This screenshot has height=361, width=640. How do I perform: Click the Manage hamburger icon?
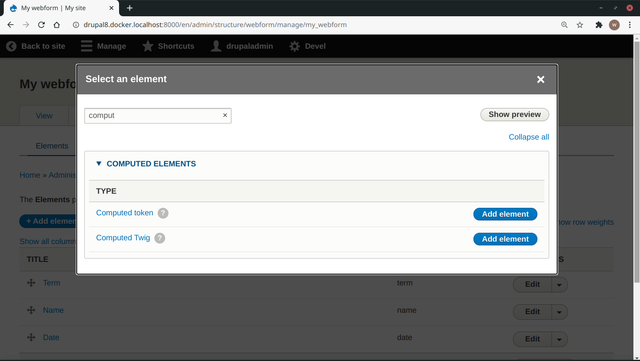click(x=86, y=46)
